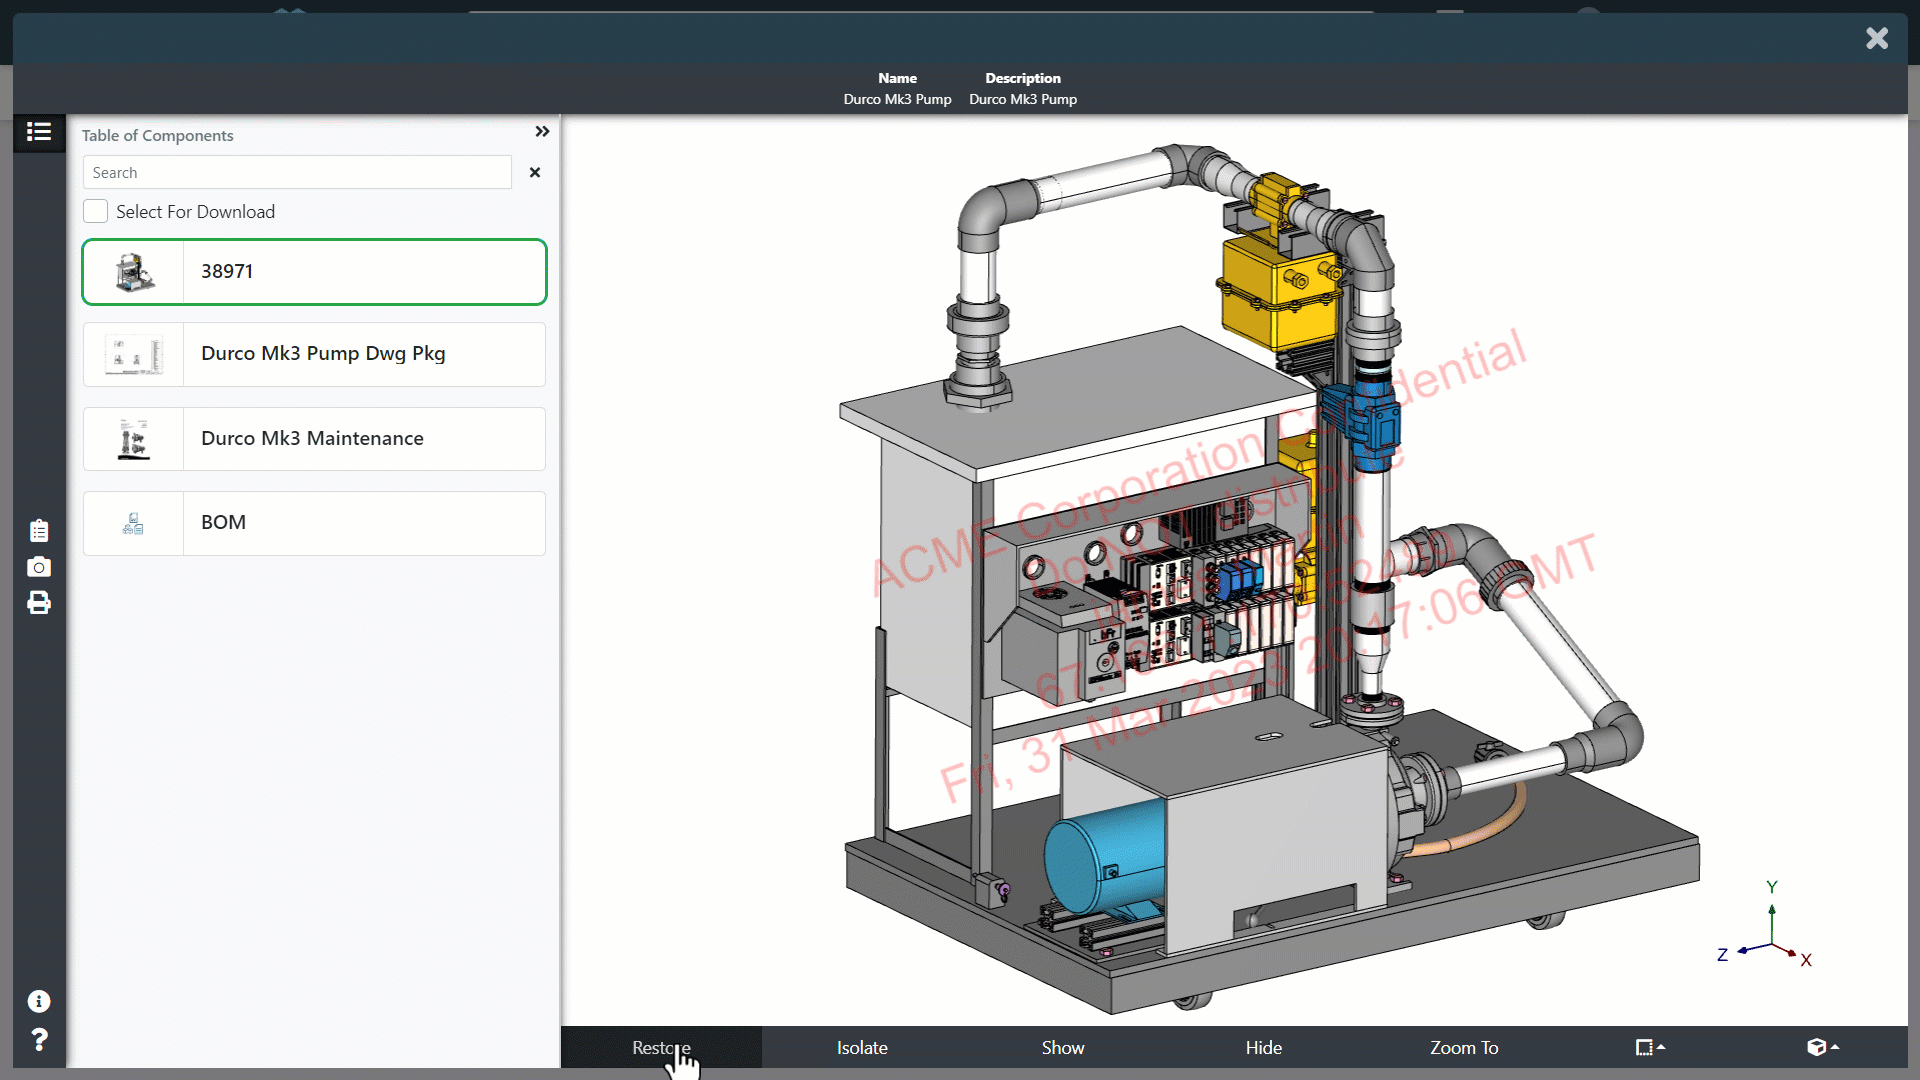Screen dimensions: 1920x1080
Task: Expand the view options dropdown
Action: 1825,1047
